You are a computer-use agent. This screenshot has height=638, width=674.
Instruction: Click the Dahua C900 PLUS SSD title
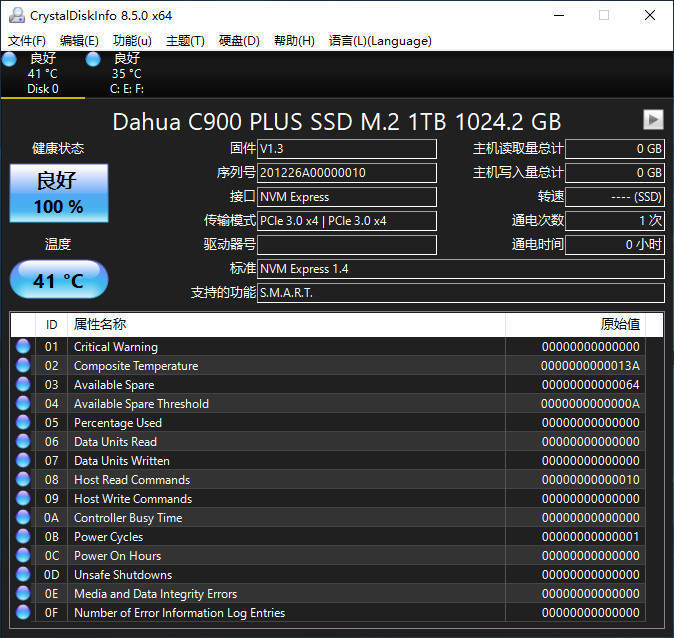tap(337, 122)
